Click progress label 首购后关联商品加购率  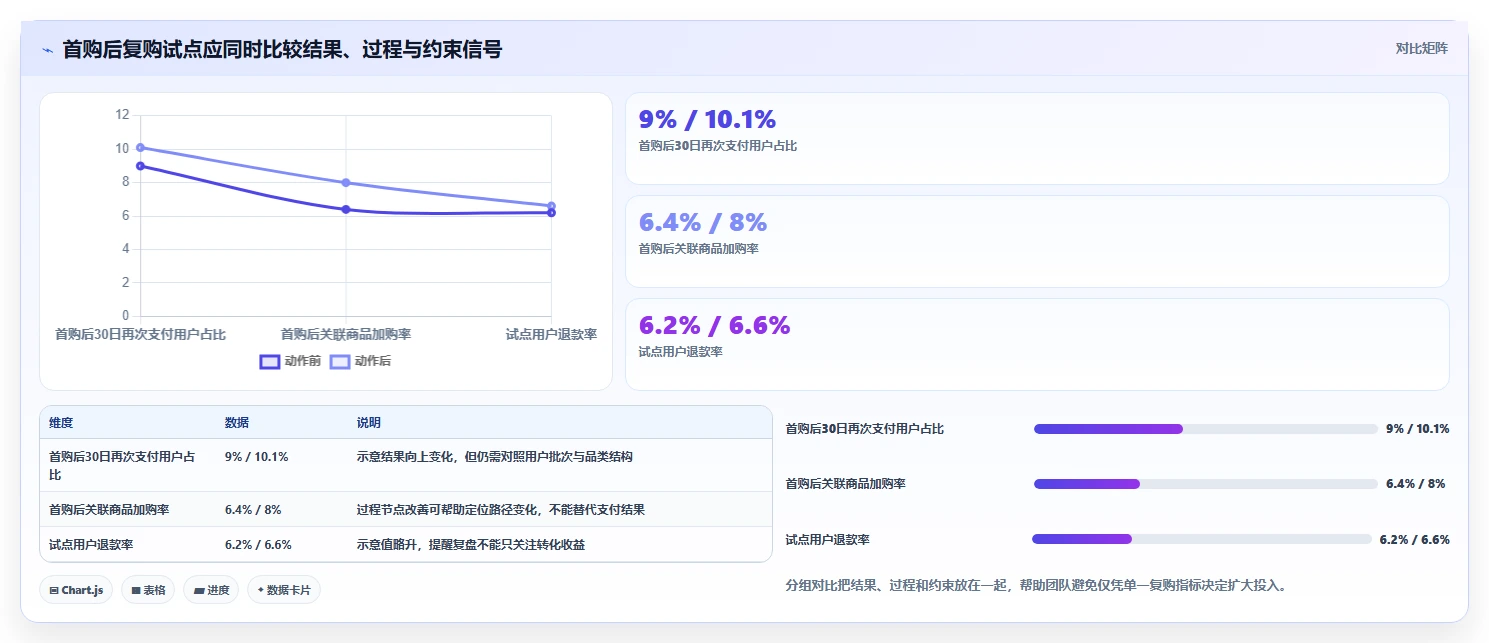coord(846,484)
